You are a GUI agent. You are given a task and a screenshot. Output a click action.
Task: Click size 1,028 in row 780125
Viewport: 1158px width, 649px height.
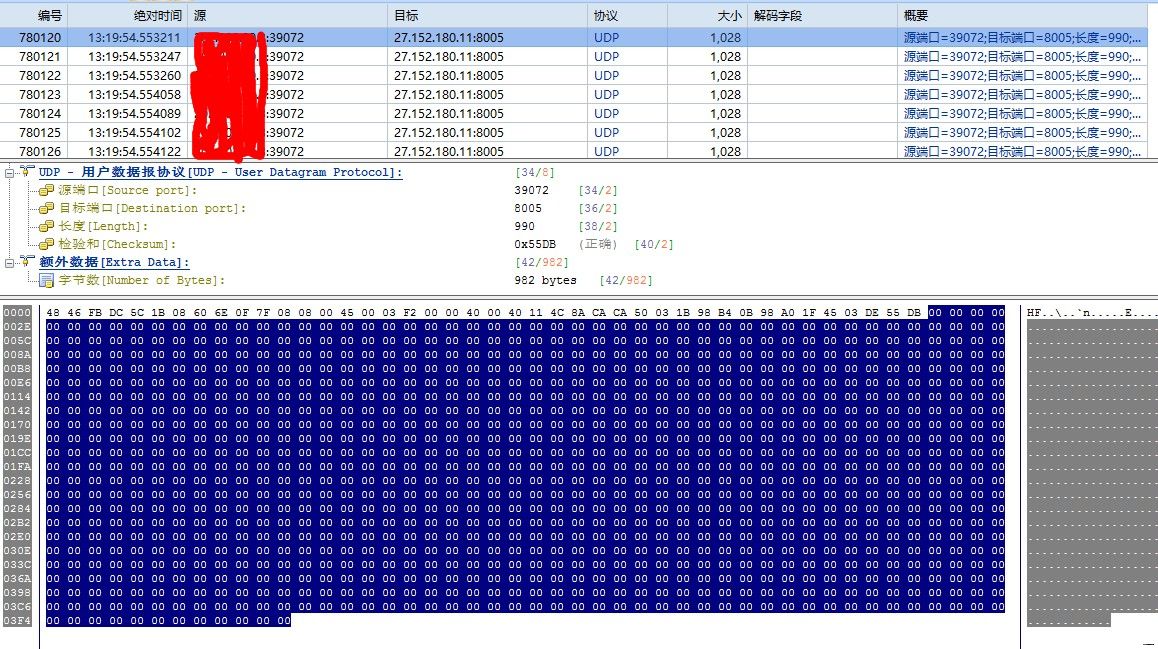(x=725, y=133)
